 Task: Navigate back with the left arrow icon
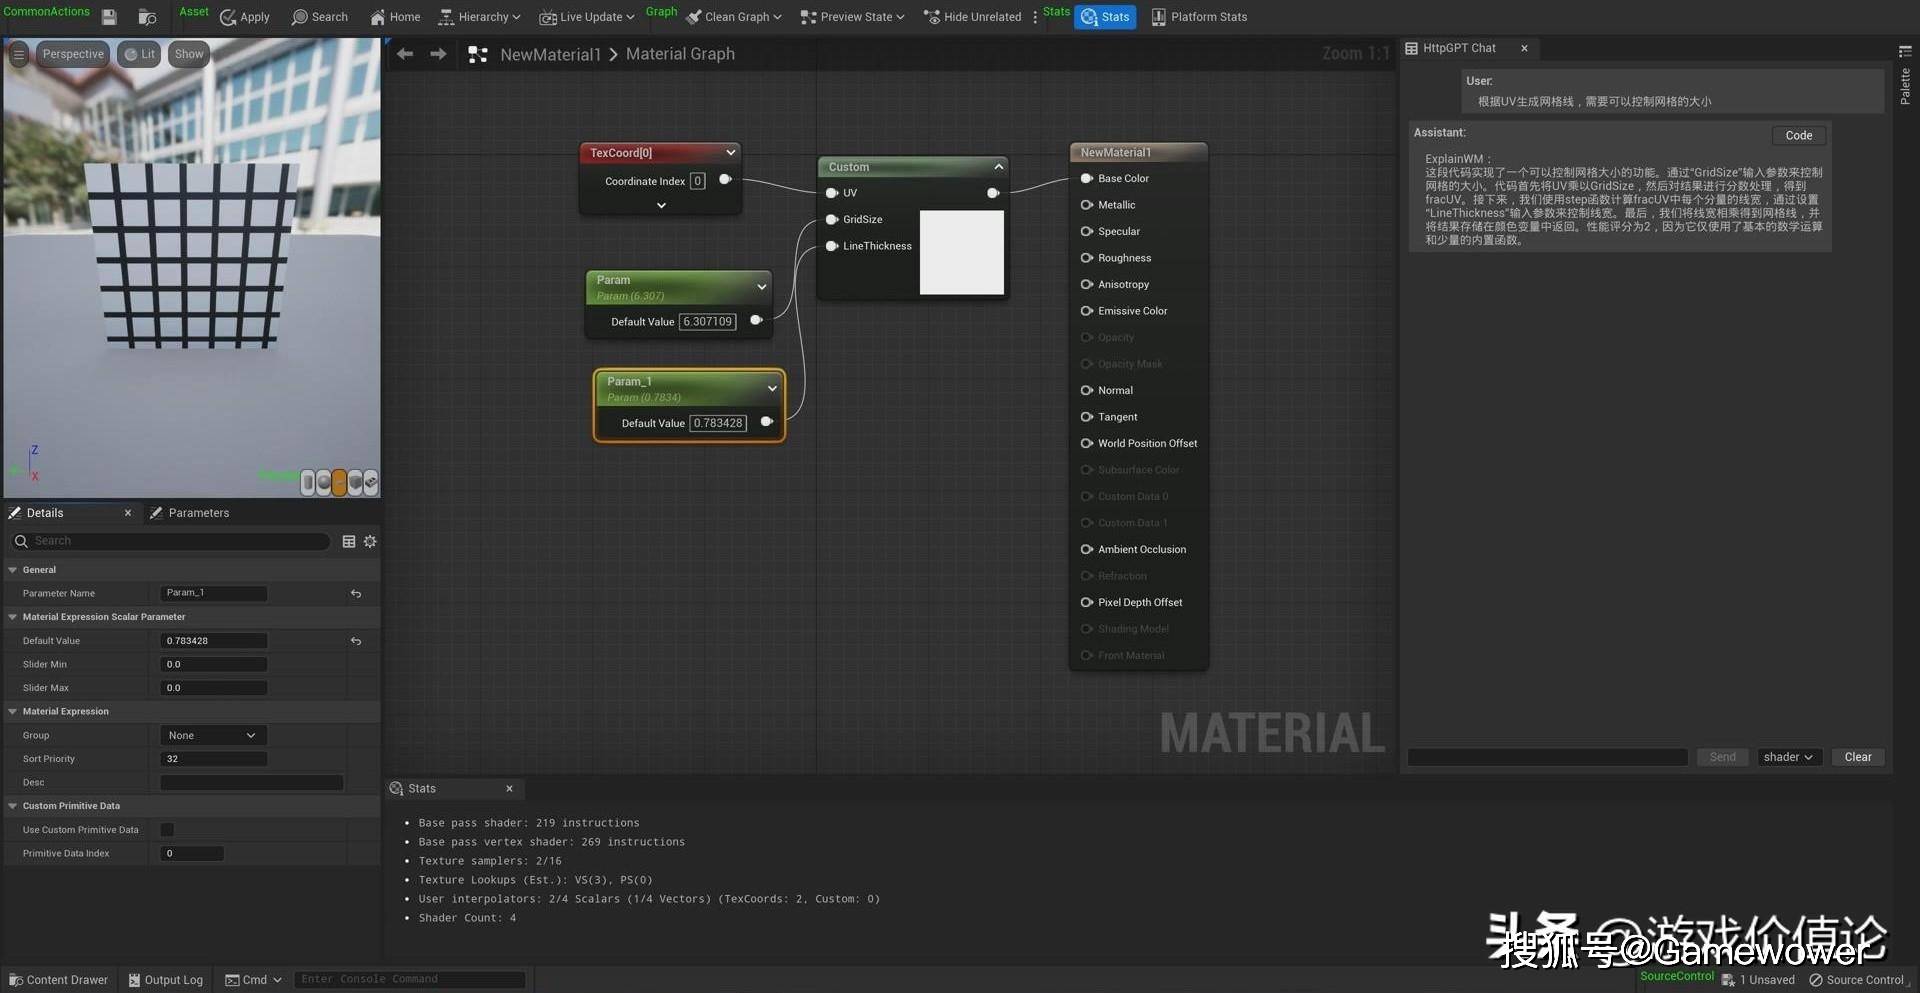405,54
